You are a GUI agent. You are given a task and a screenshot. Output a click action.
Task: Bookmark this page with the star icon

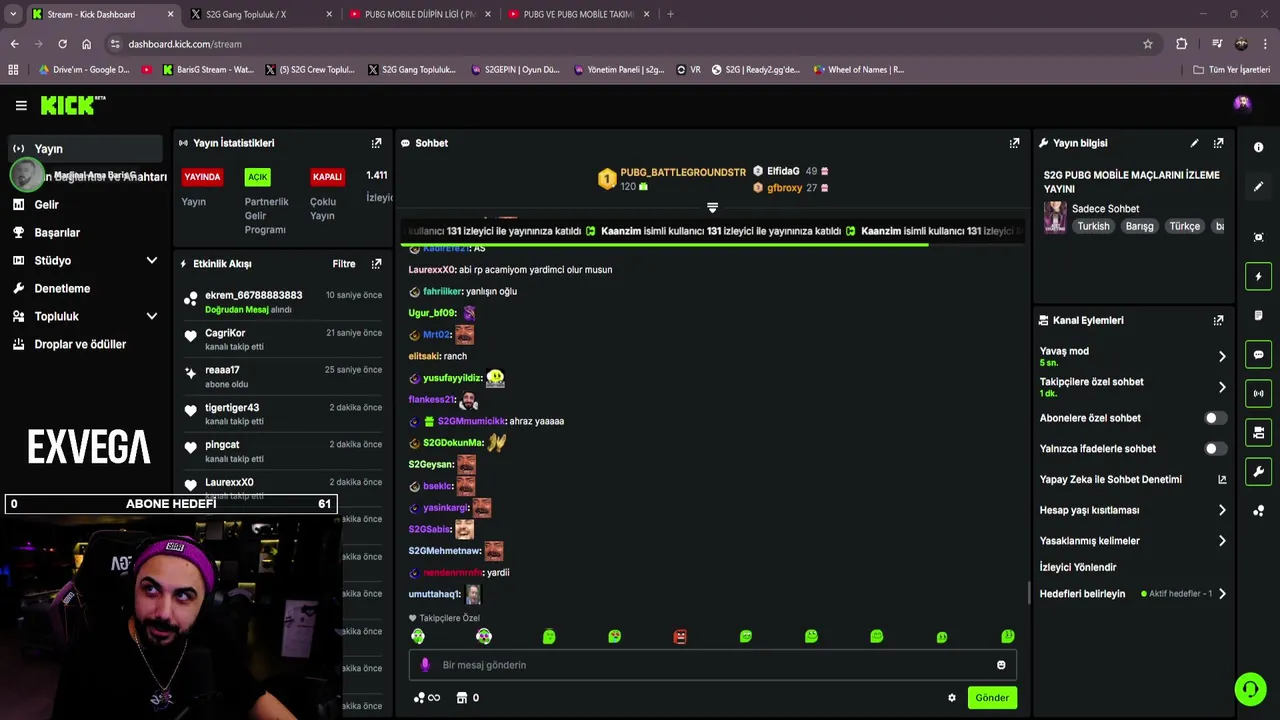coord(1148,44)
